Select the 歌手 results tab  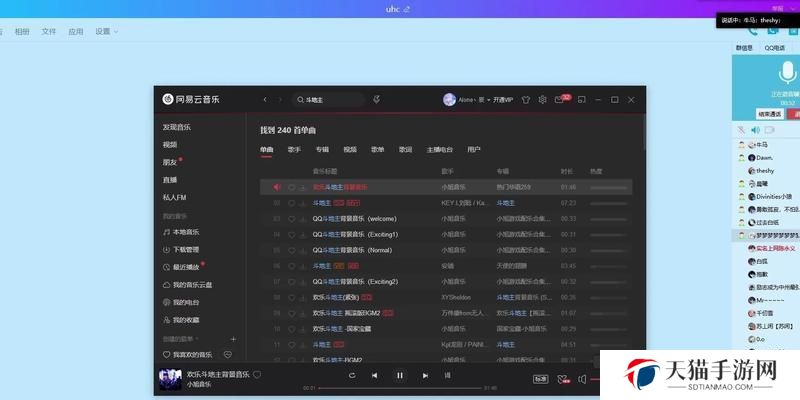click(294, 149)
